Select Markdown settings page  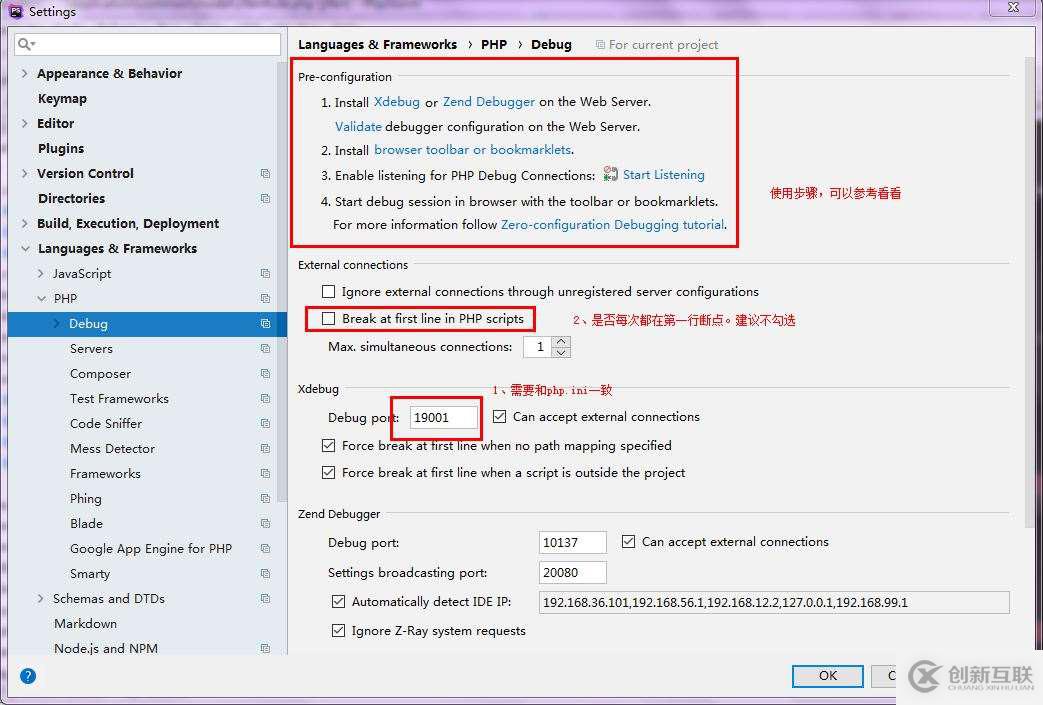click(x=85, y=623)
